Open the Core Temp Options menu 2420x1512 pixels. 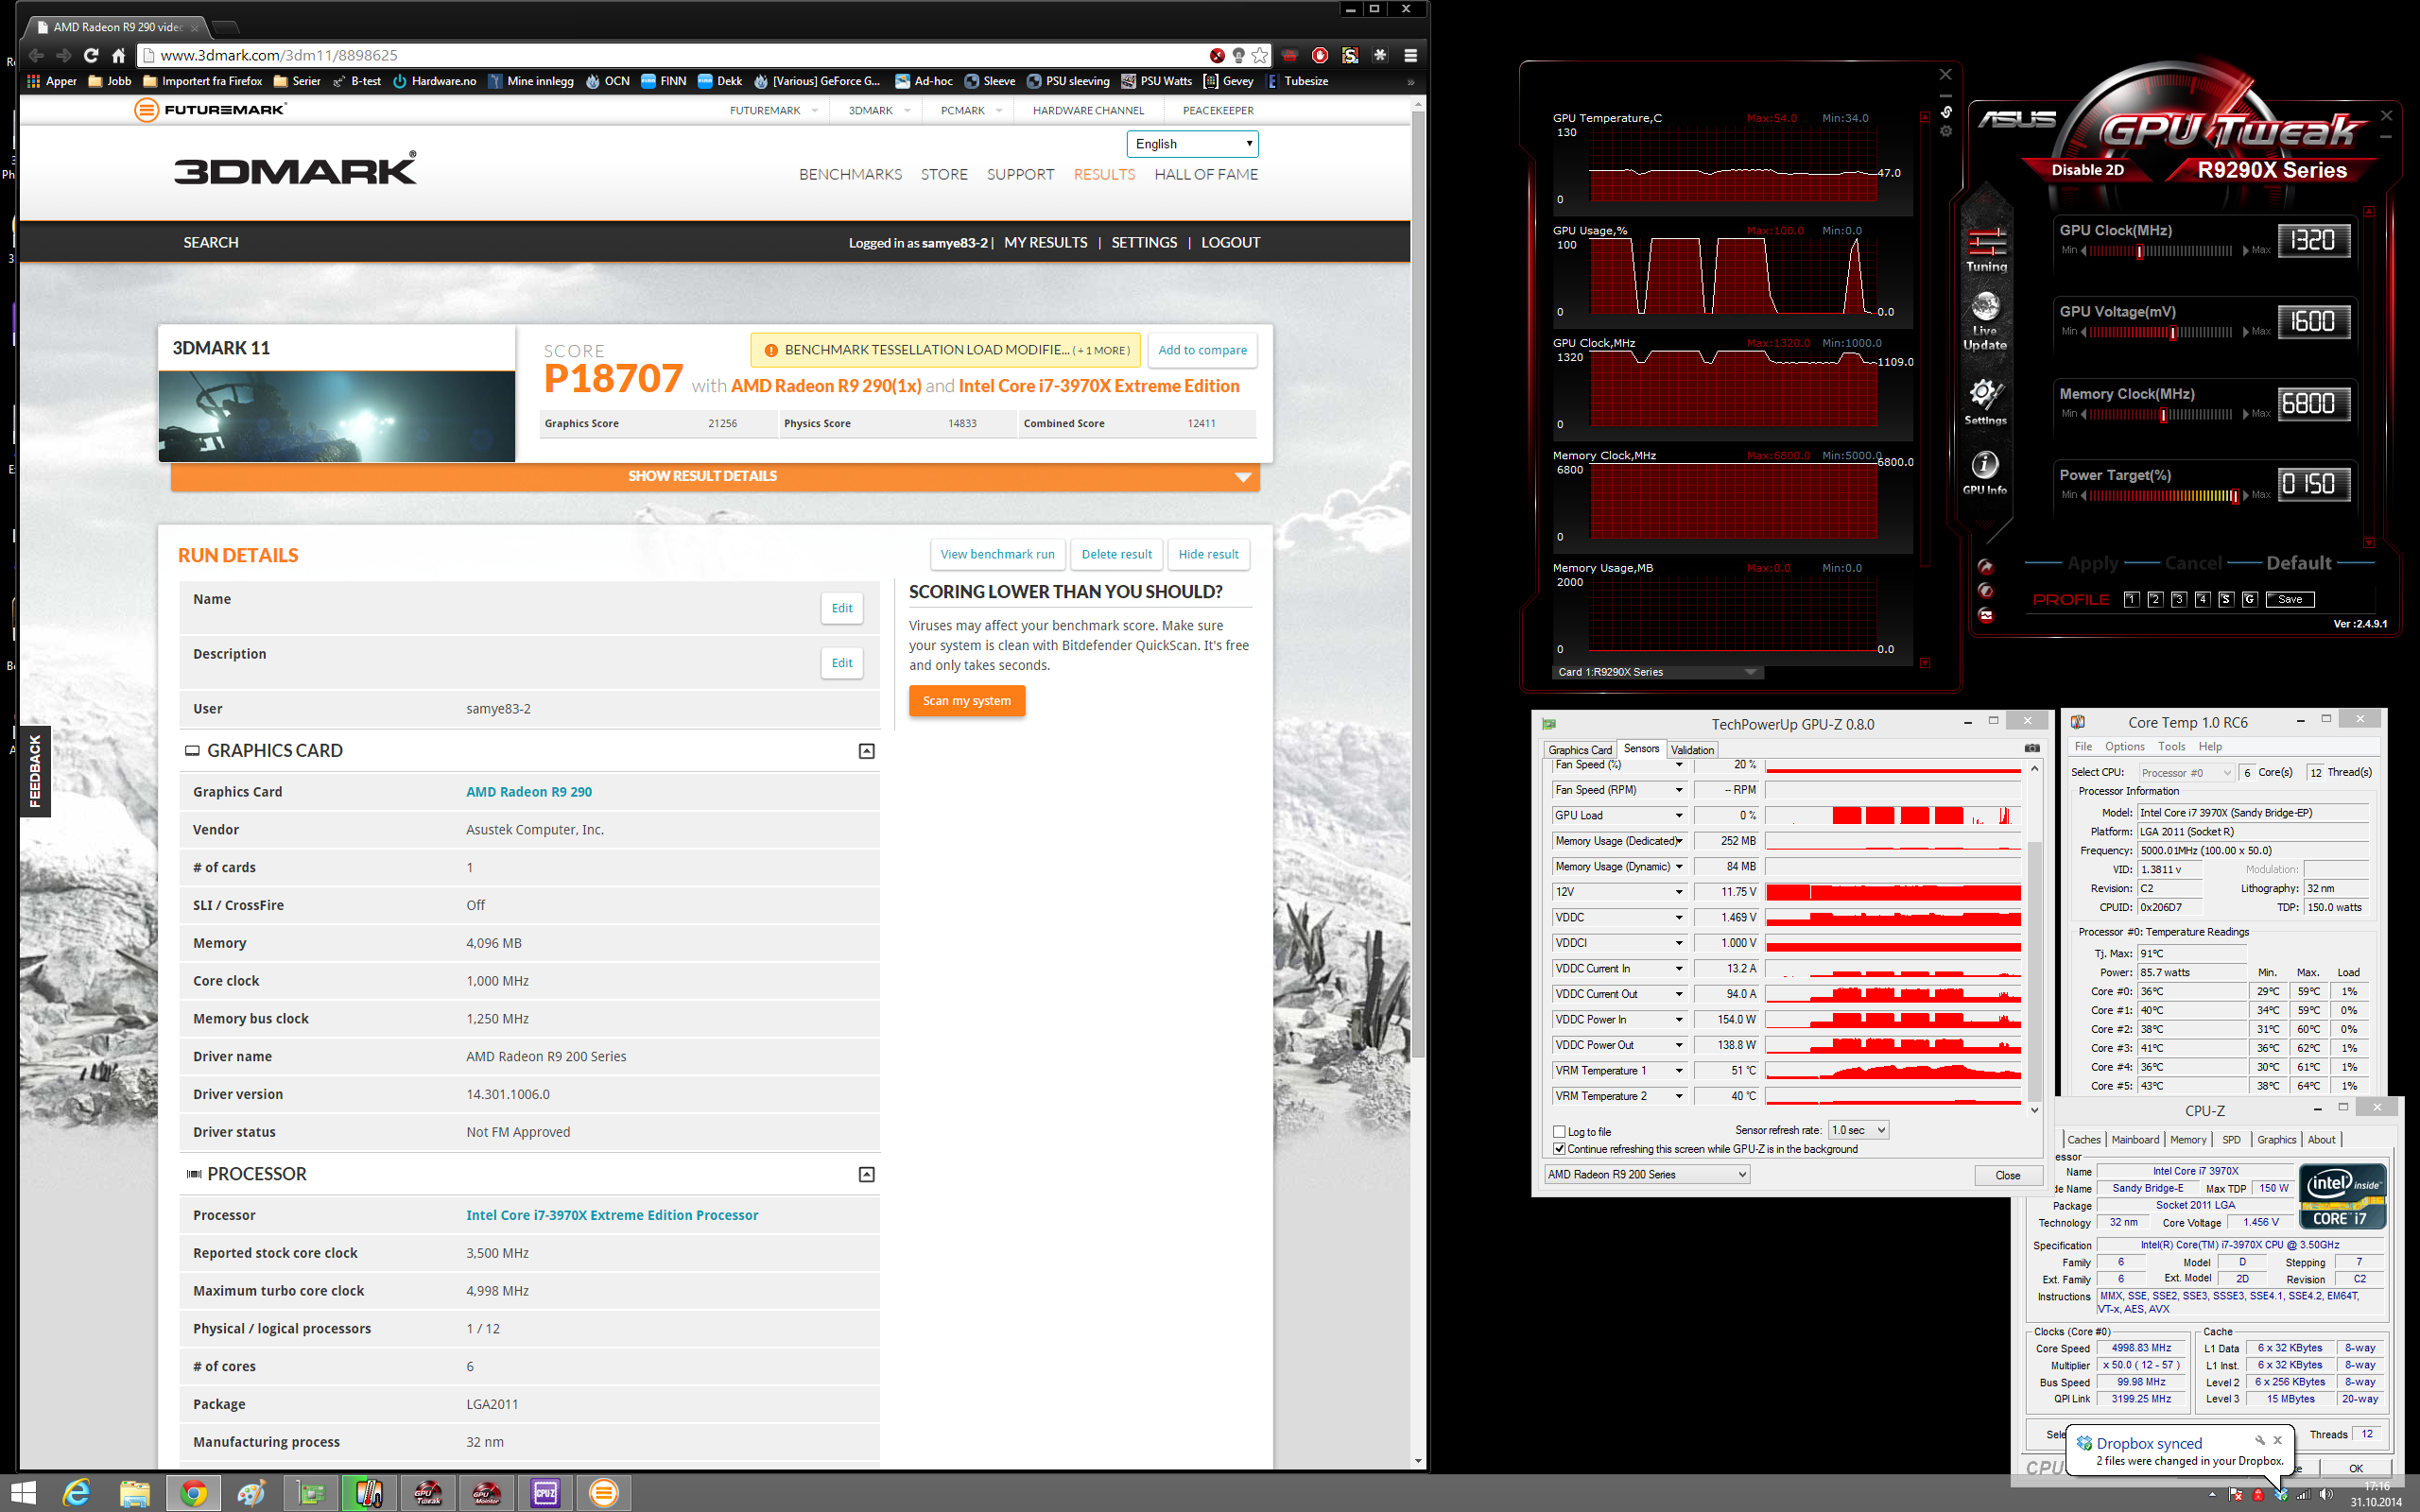click(x=2124, y=746)
